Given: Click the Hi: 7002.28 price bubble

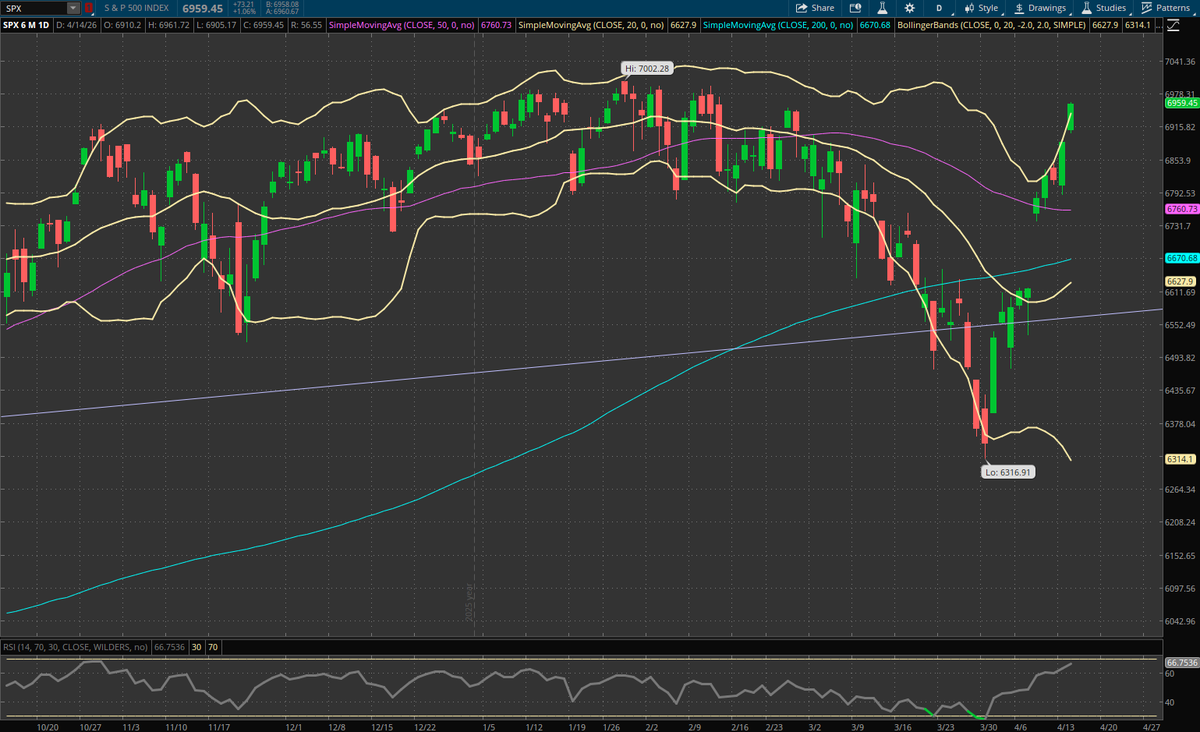Looking at the screenshot, I should pyautogui.click(x=647, y=68).
